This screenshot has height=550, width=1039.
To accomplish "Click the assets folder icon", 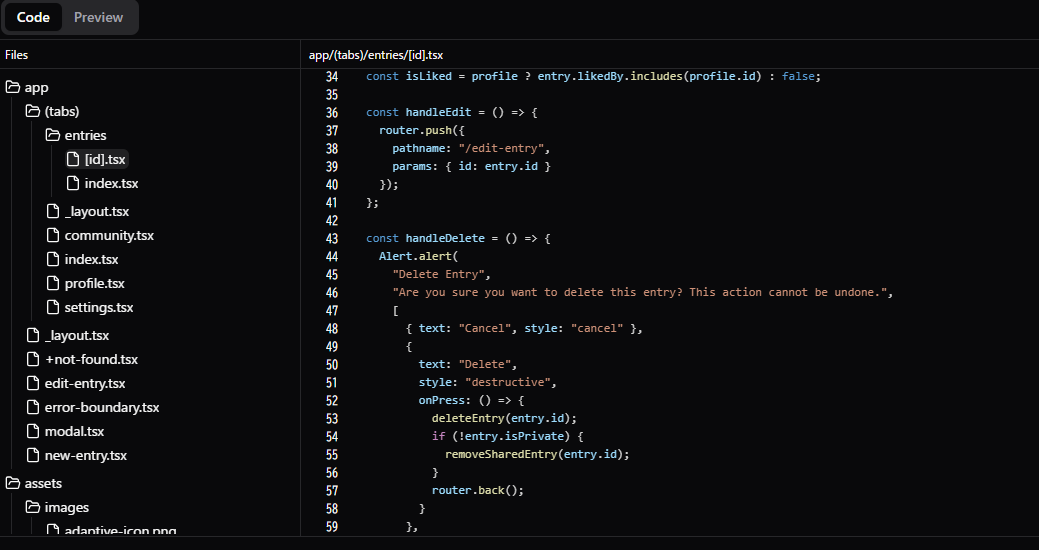I will pos(13,483).
